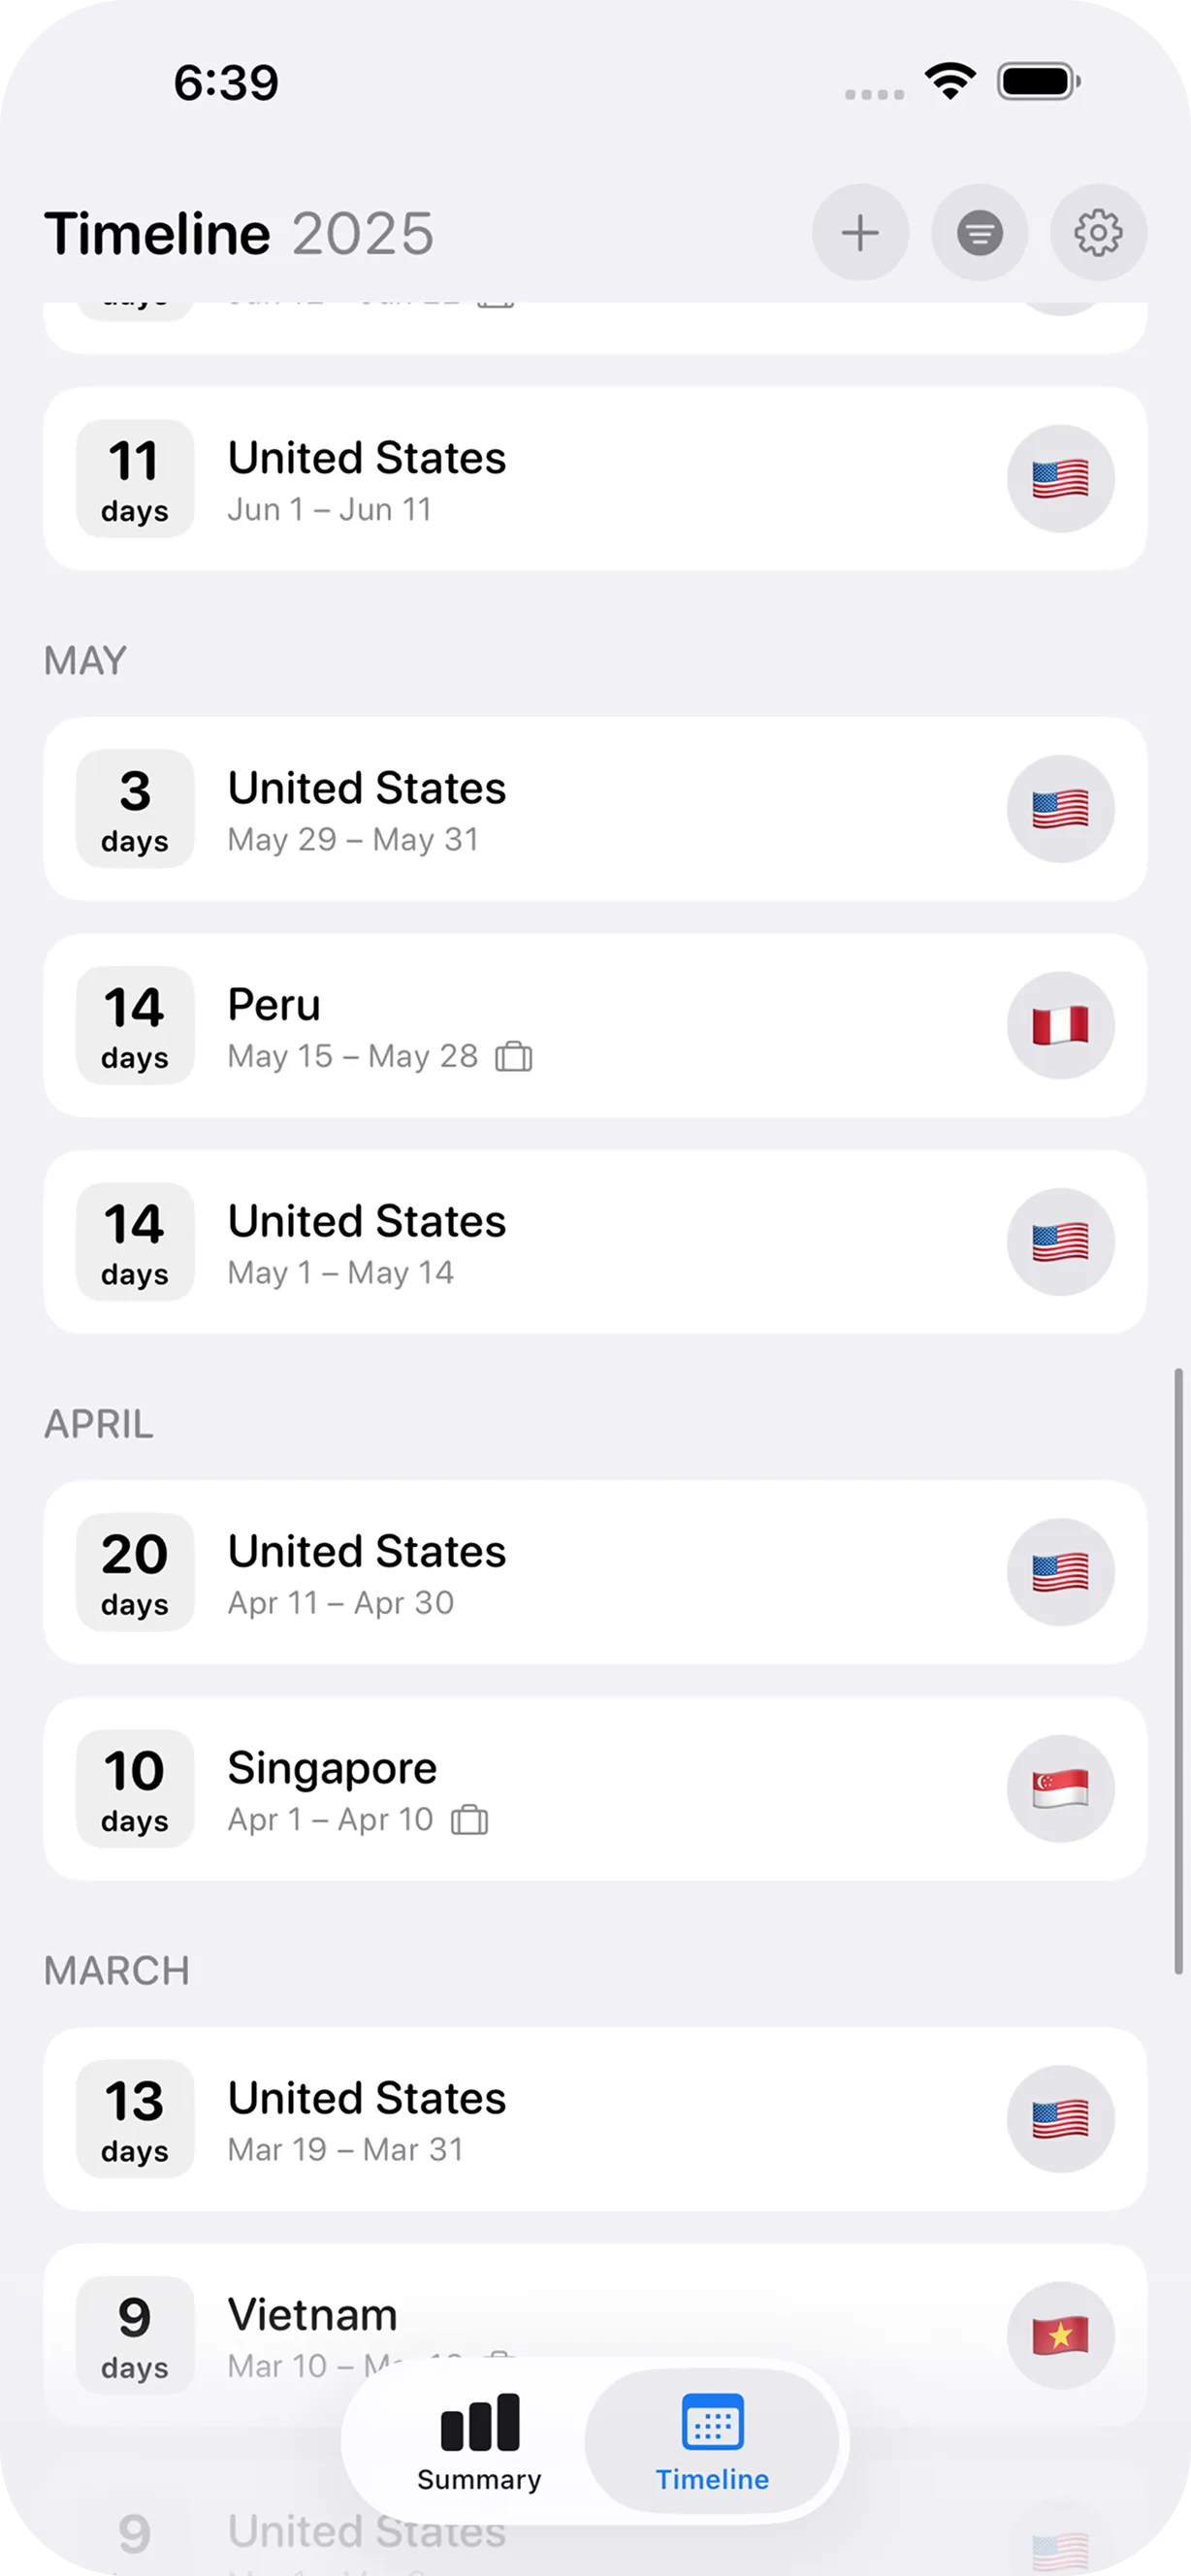The image size is (1191, 2576).
Task: Tap the Vietnam flag icon
Action: point(1060,2335)
